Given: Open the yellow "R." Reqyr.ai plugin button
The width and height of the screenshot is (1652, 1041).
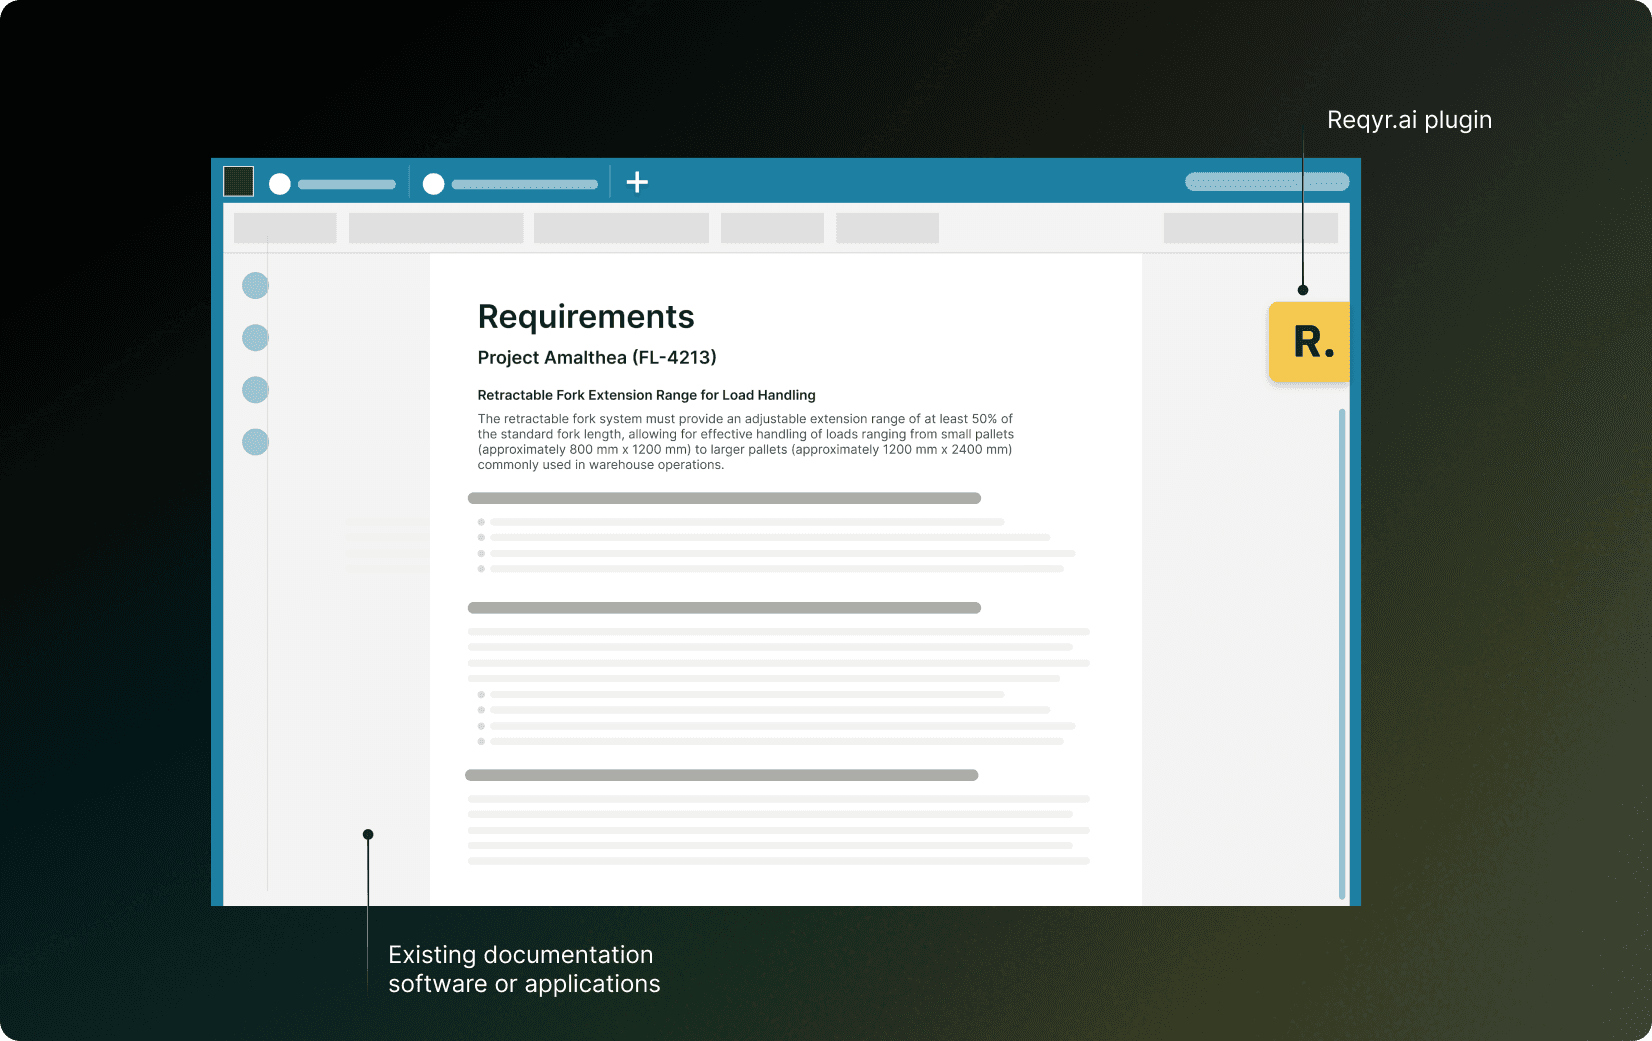Looking at the screenshot, I should click(x=1309, y=341).
